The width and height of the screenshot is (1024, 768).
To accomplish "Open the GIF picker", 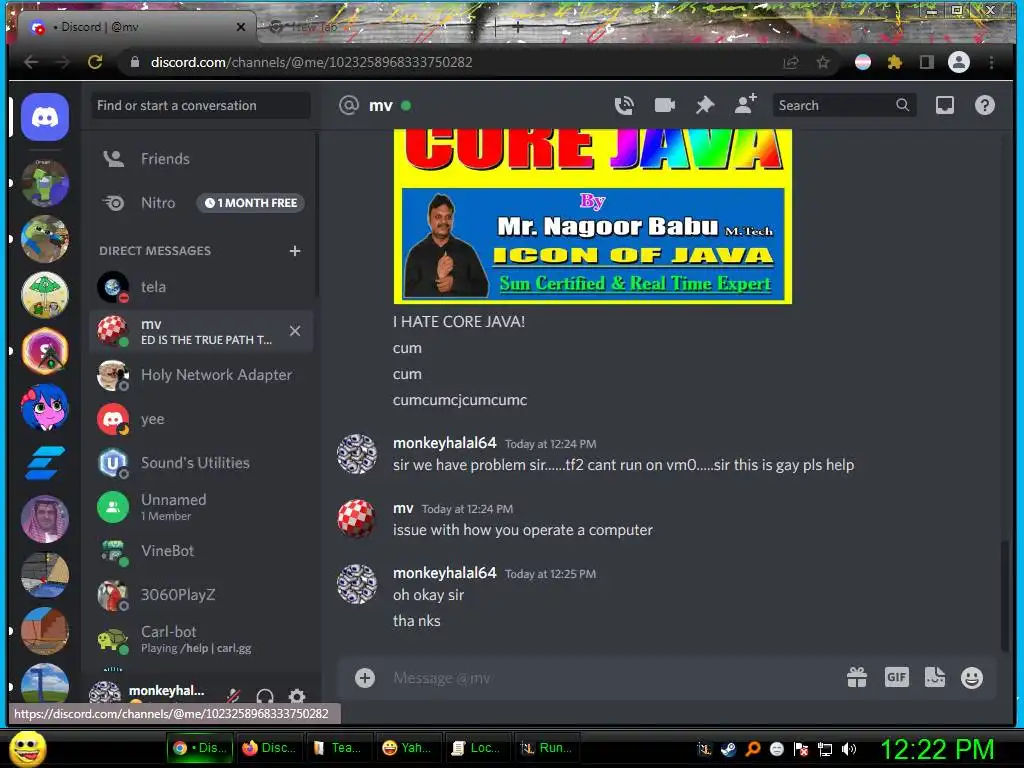I will tap(896, 678).
